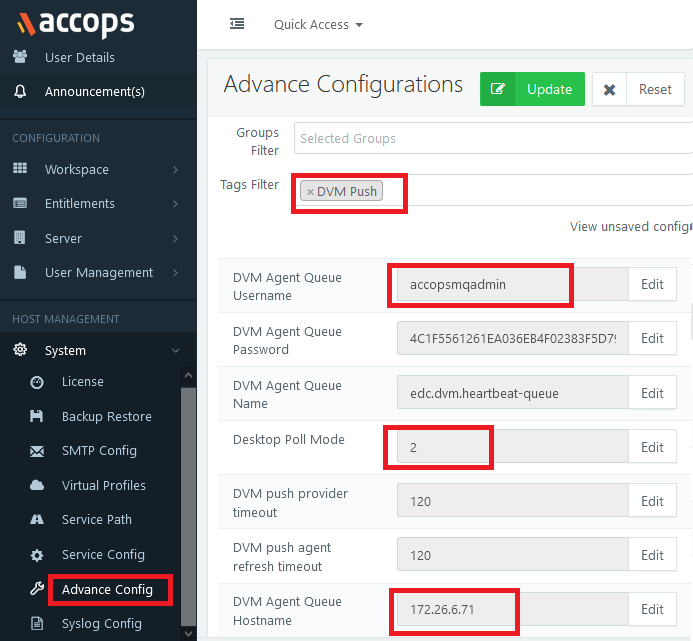Click the Backup Restore floppy disk icon
The image size is (693, 641).
37,416
